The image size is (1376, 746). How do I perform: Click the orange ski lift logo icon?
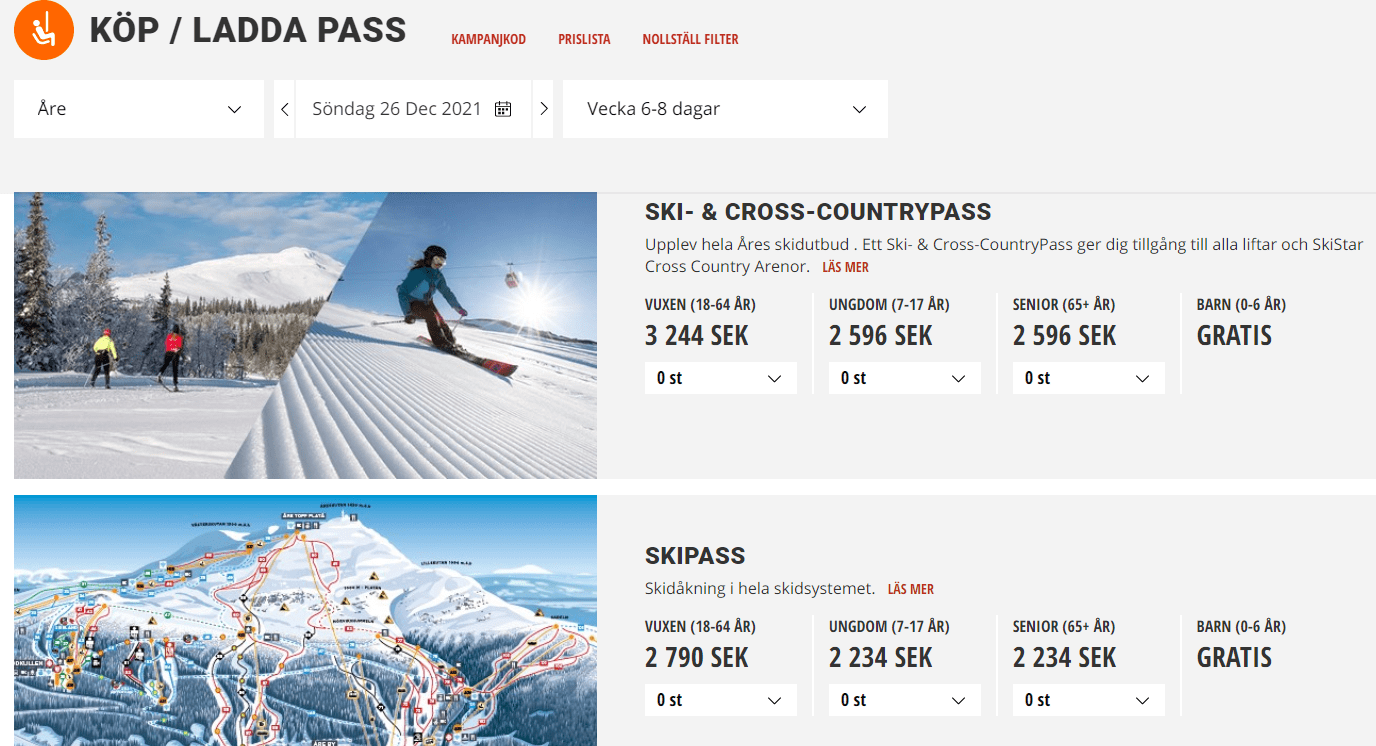click(43, 30)
